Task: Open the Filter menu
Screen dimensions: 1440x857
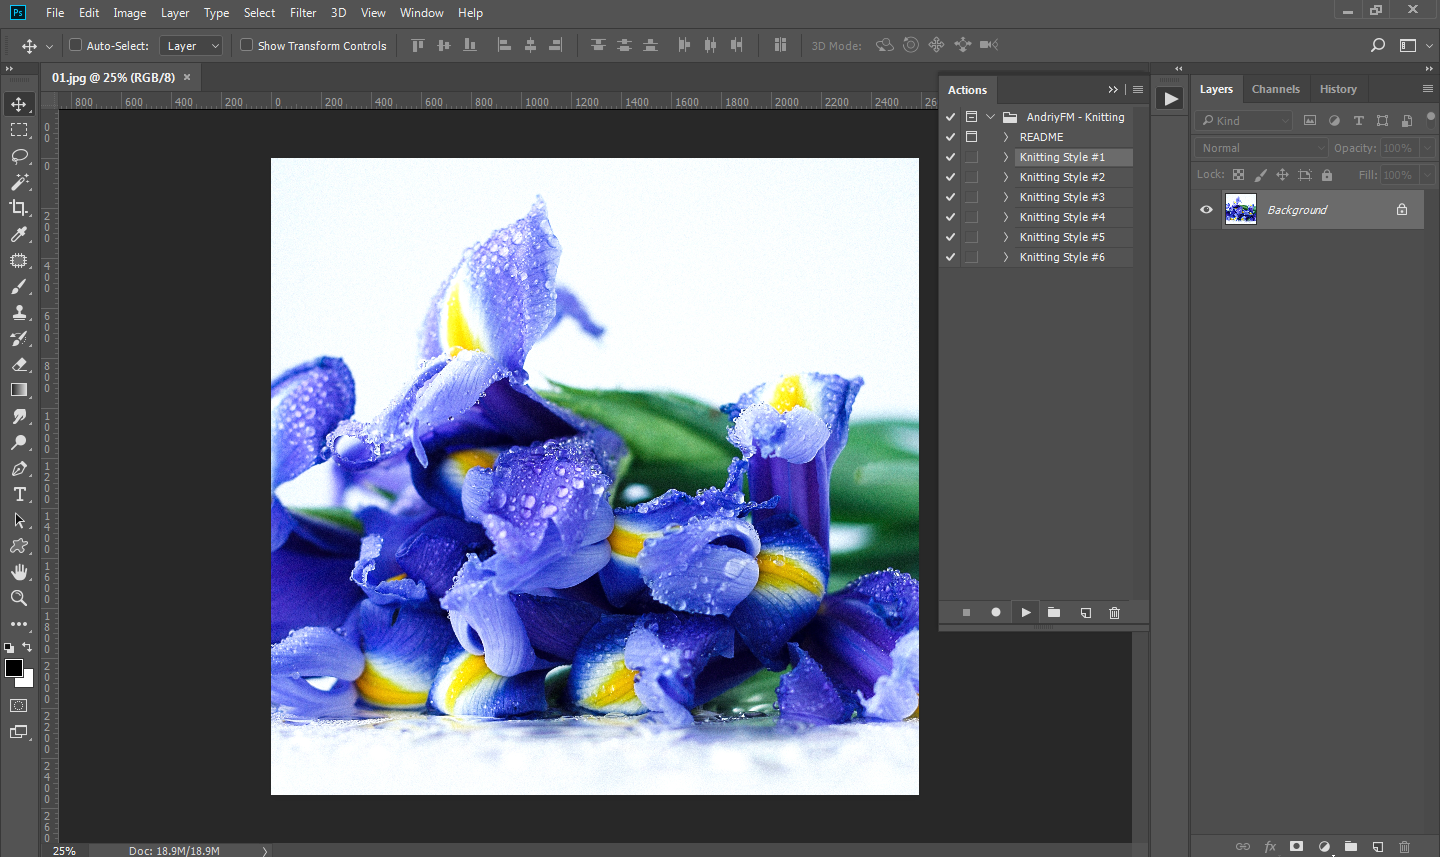Action: point(302,13)
